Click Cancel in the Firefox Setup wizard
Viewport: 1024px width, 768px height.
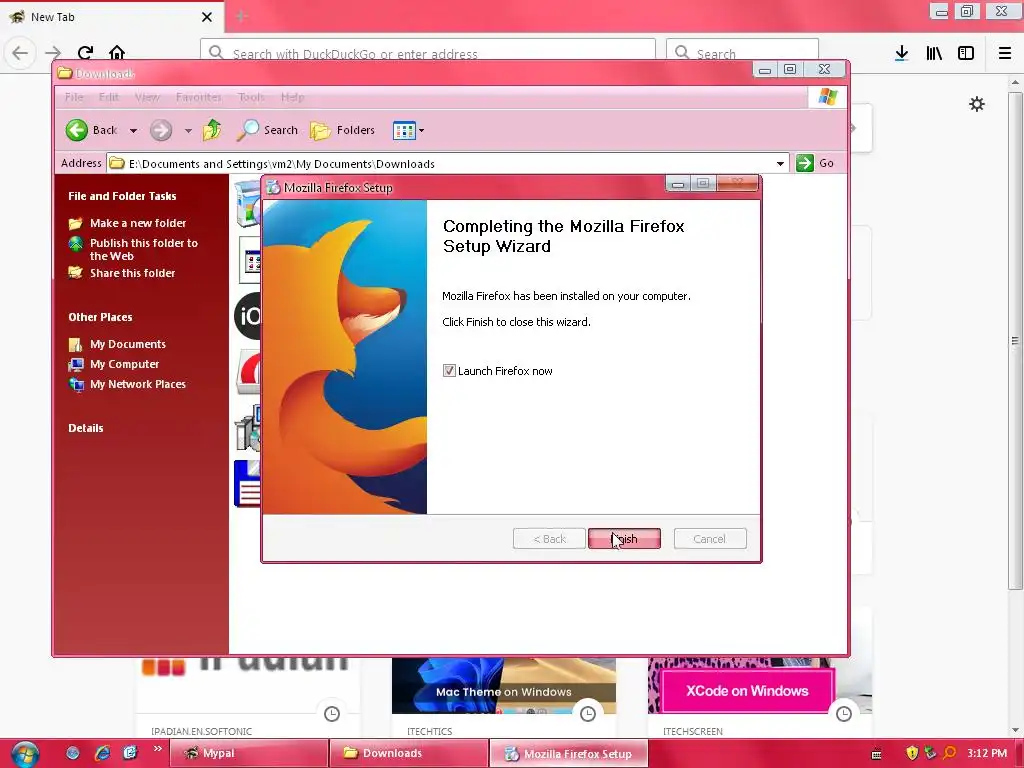click(x=710, y=539)
